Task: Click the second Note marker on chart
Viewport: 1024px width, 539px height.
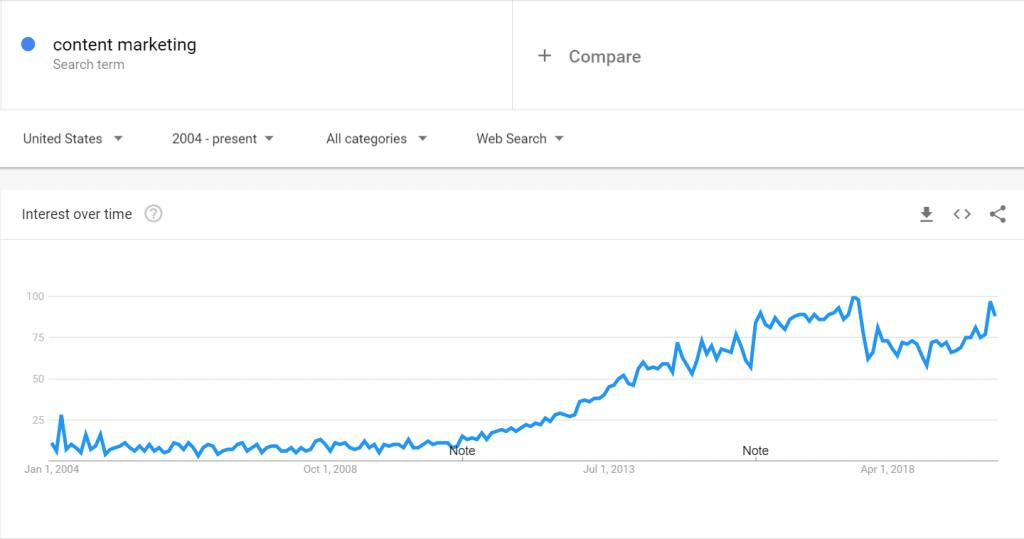Action: (756, 451)
